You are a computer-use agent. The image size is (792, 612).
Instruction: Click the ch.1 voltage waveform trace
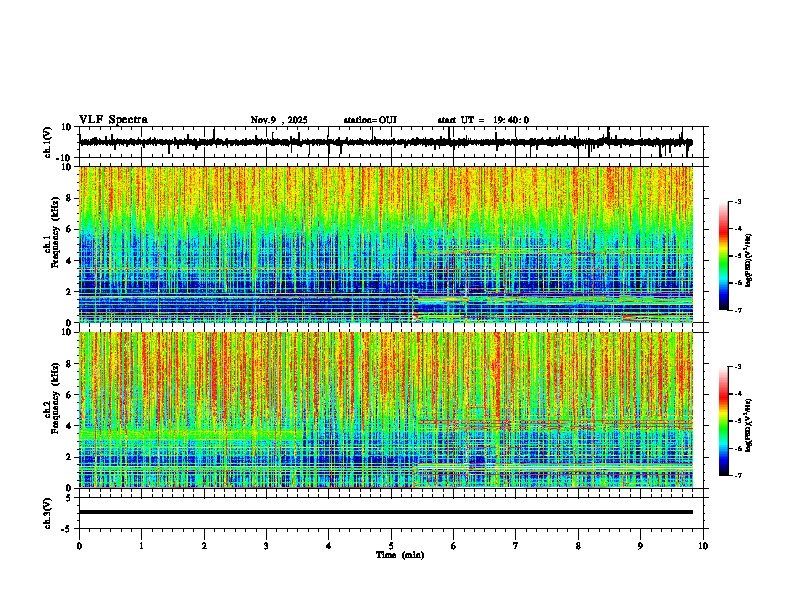pyautogui.click(x=386, y=142)
